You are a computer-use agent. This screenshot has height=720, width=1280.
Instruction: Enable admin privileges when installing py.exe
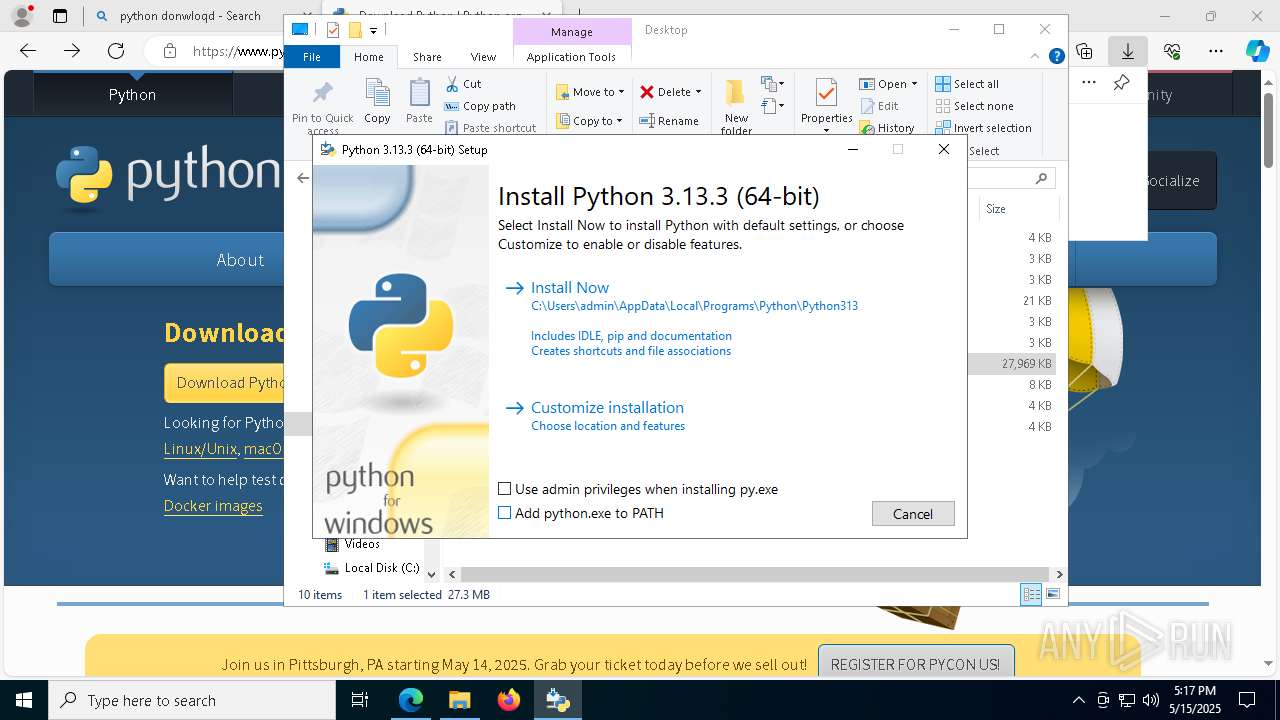(505, 489)
